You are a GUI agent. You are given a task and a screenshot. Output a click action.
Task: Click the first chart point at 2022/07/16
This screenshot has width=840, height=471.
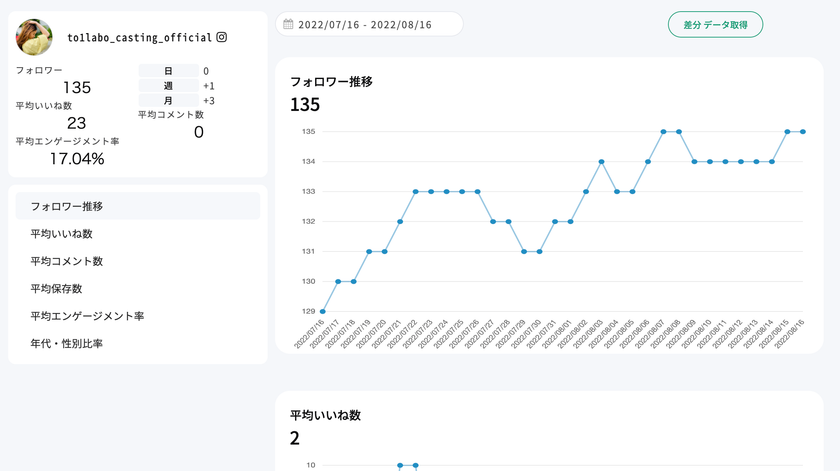coord(322,312)
